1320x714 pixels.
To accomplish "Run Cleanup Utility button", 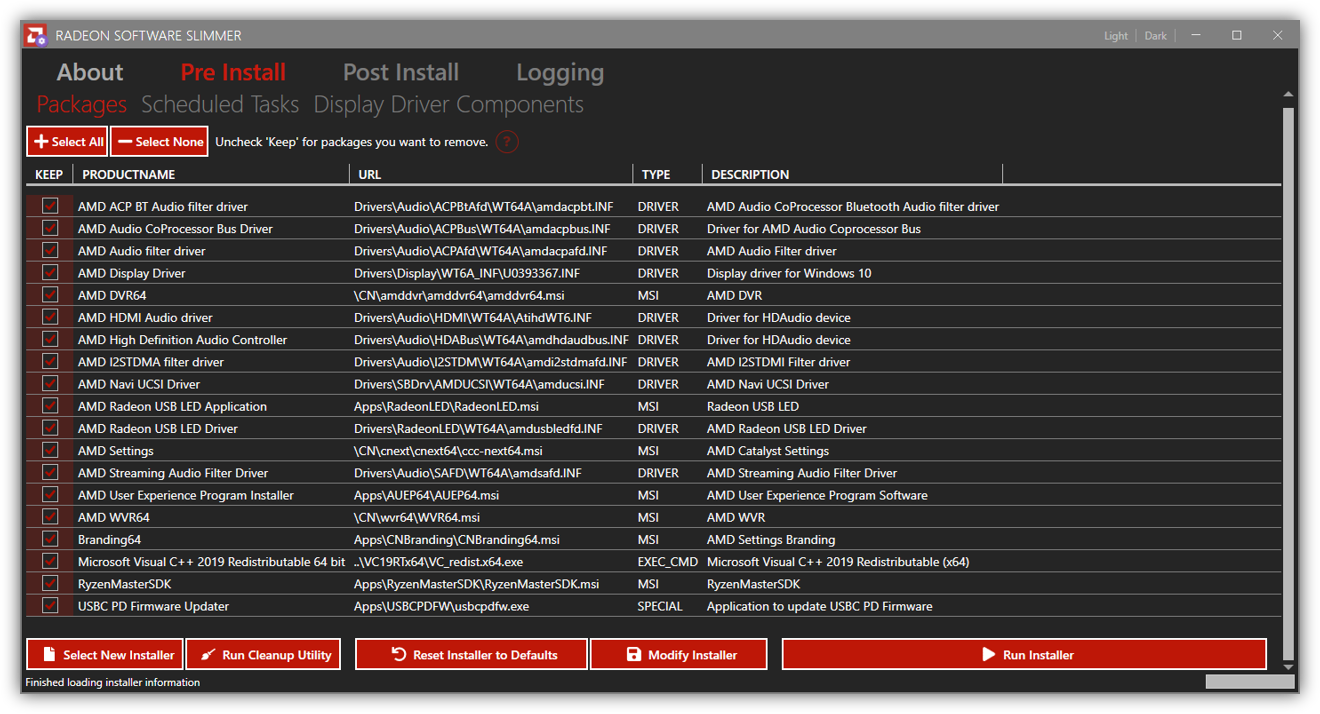I will (263, 655).
